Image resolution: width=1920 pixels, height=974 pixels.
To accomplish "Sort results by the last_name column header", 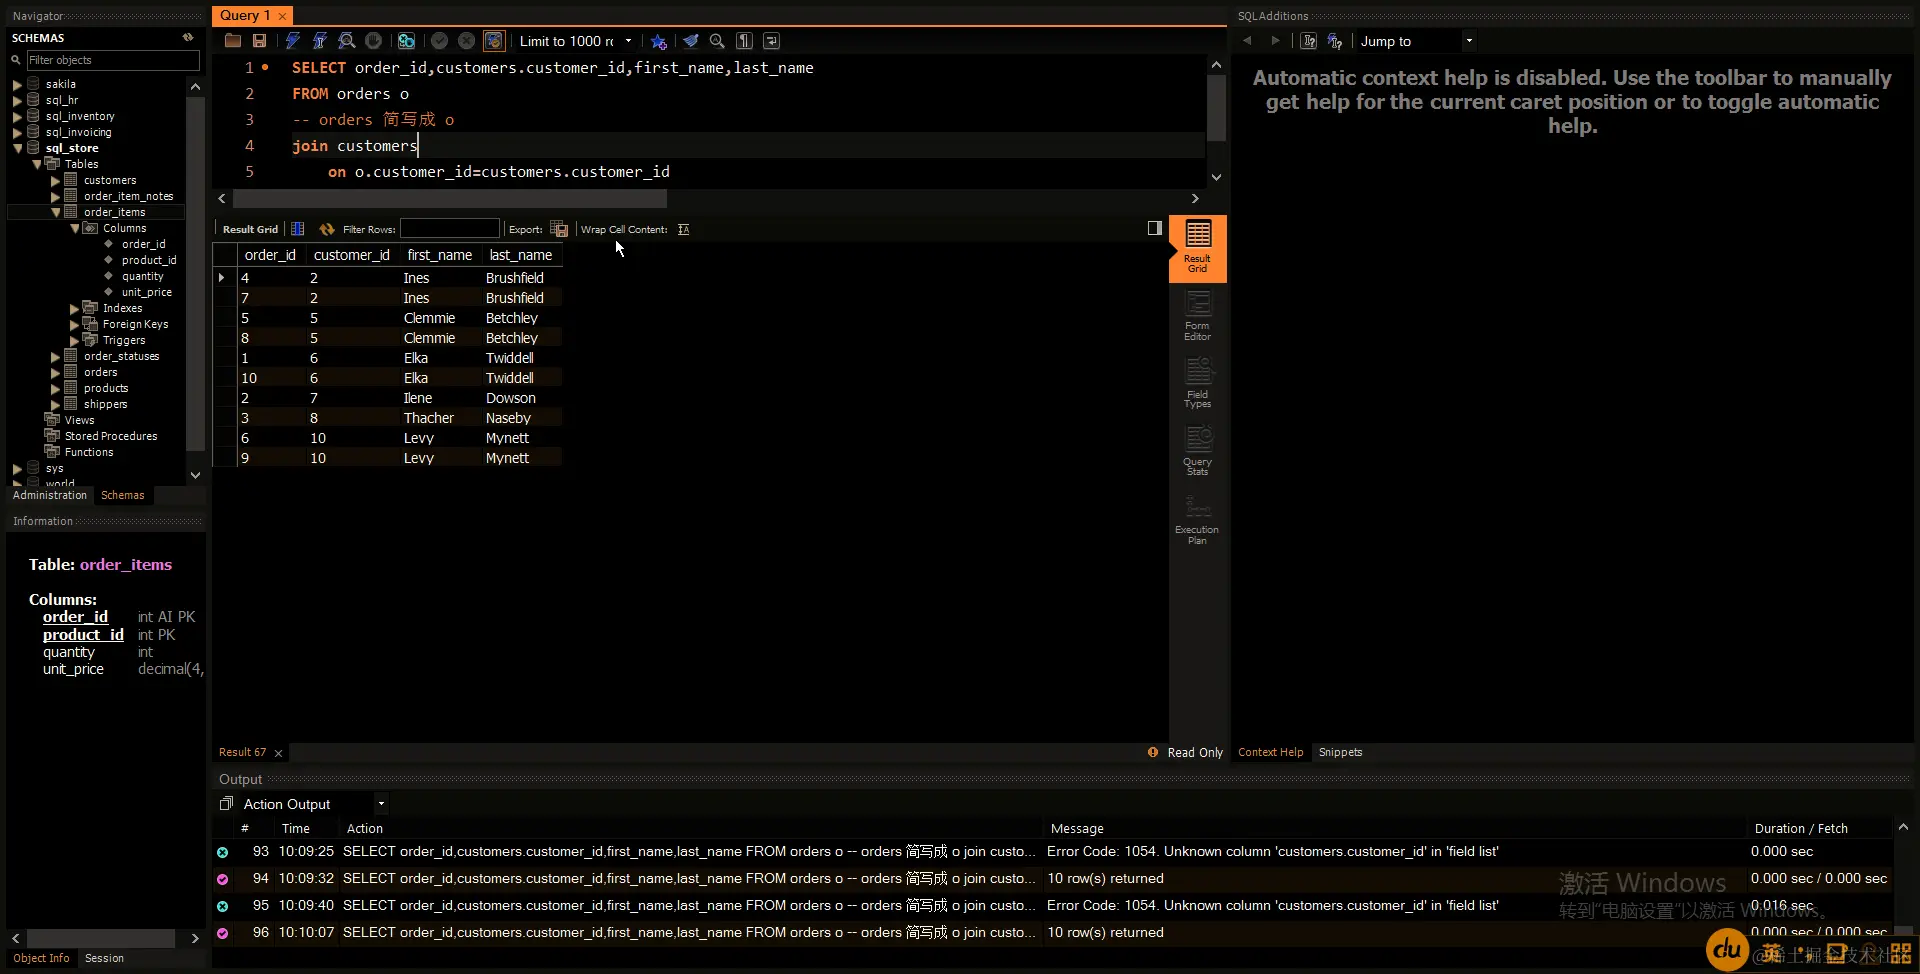I will point(521,255).
